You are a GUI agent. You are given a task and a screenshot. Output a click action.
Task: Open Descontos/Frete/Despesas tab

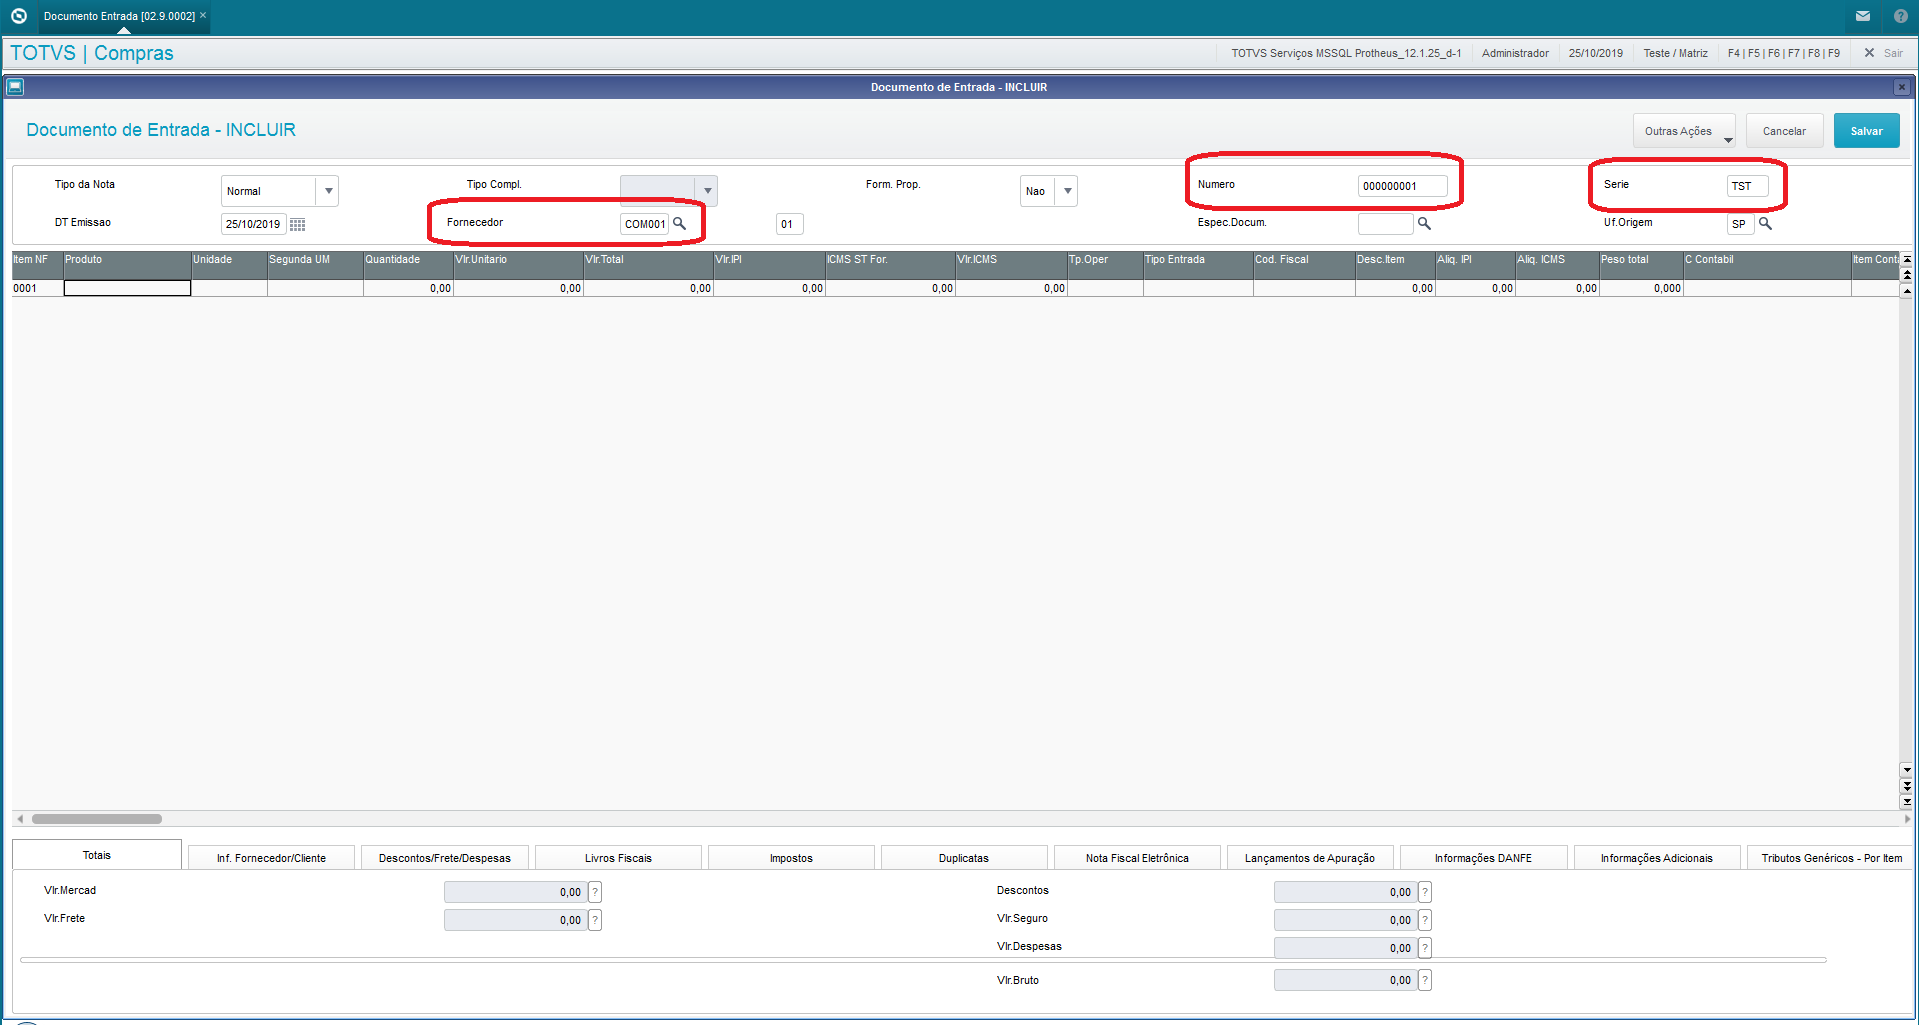coord(445,858)
